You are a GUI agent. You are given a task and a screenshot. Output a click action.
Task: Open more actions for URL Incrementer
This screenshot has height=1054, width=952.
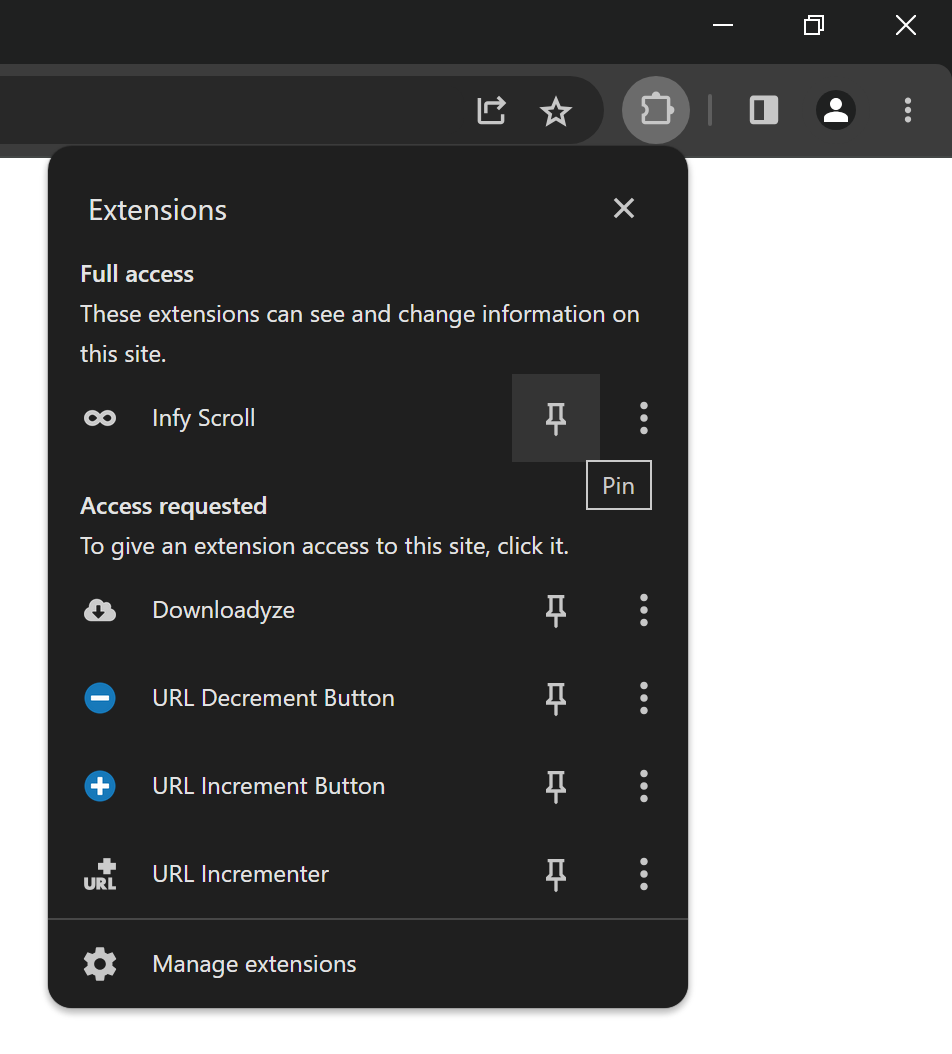coord(643,875)
